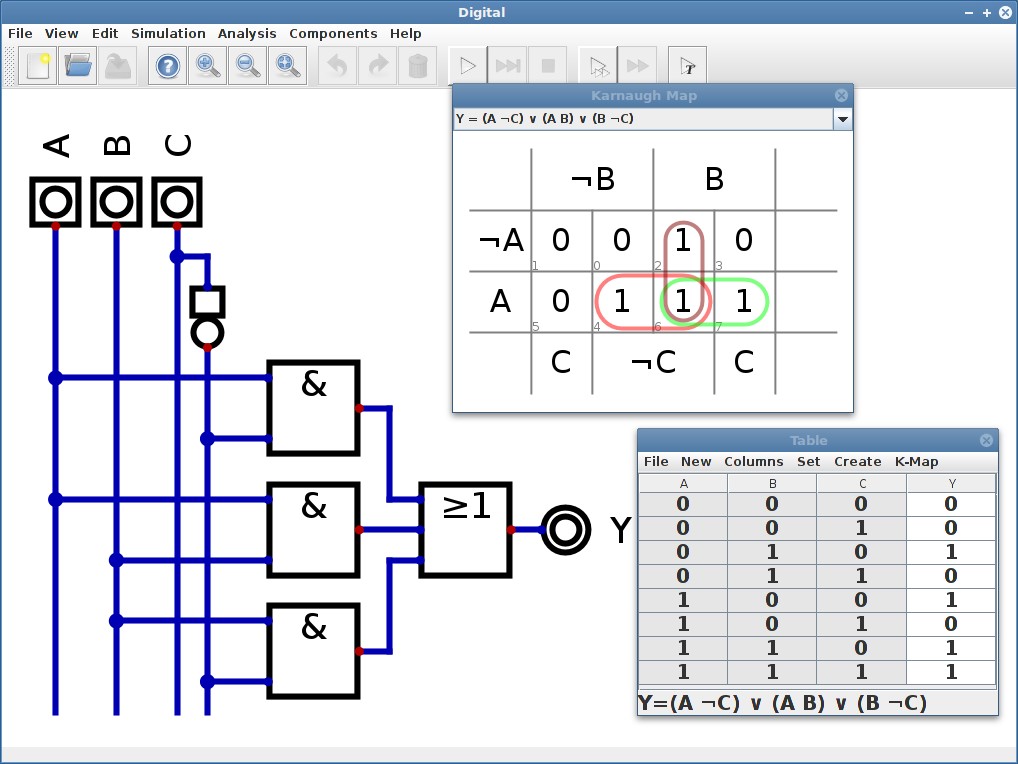Toggle input C in the circuit

click(x=177, y=202)
